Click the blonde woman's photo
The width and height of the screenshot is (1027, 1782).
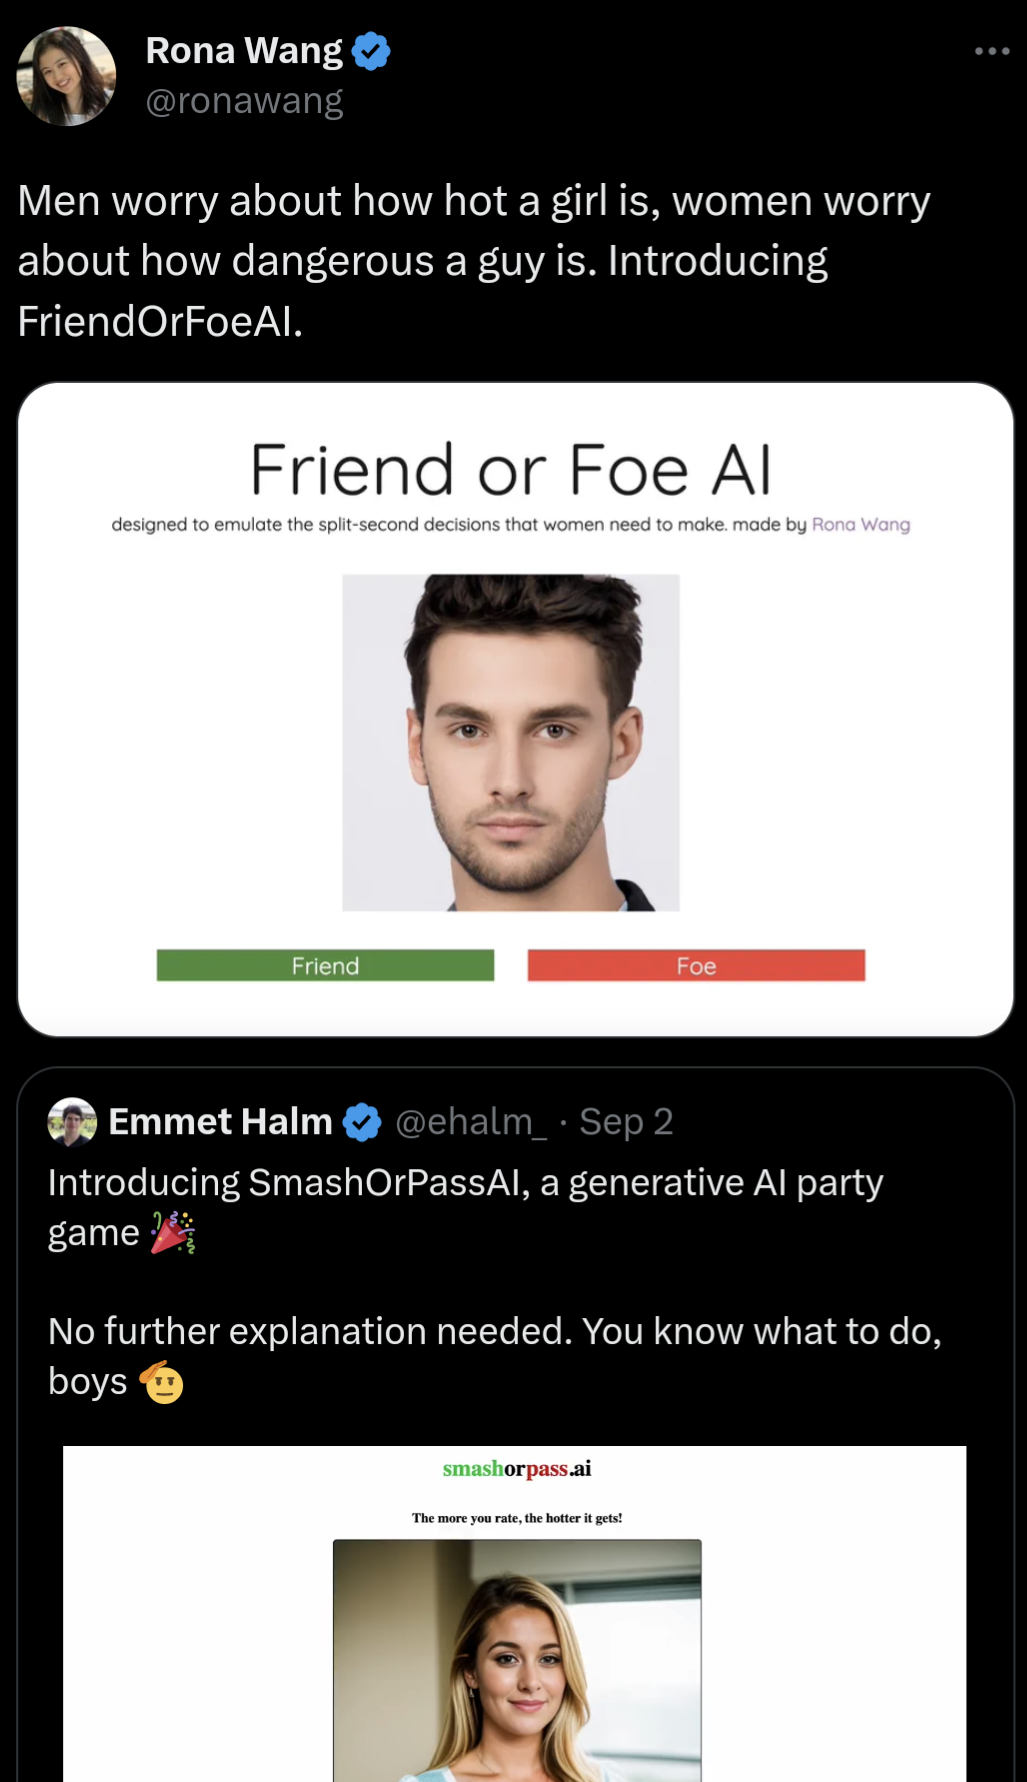(517, 1660)
